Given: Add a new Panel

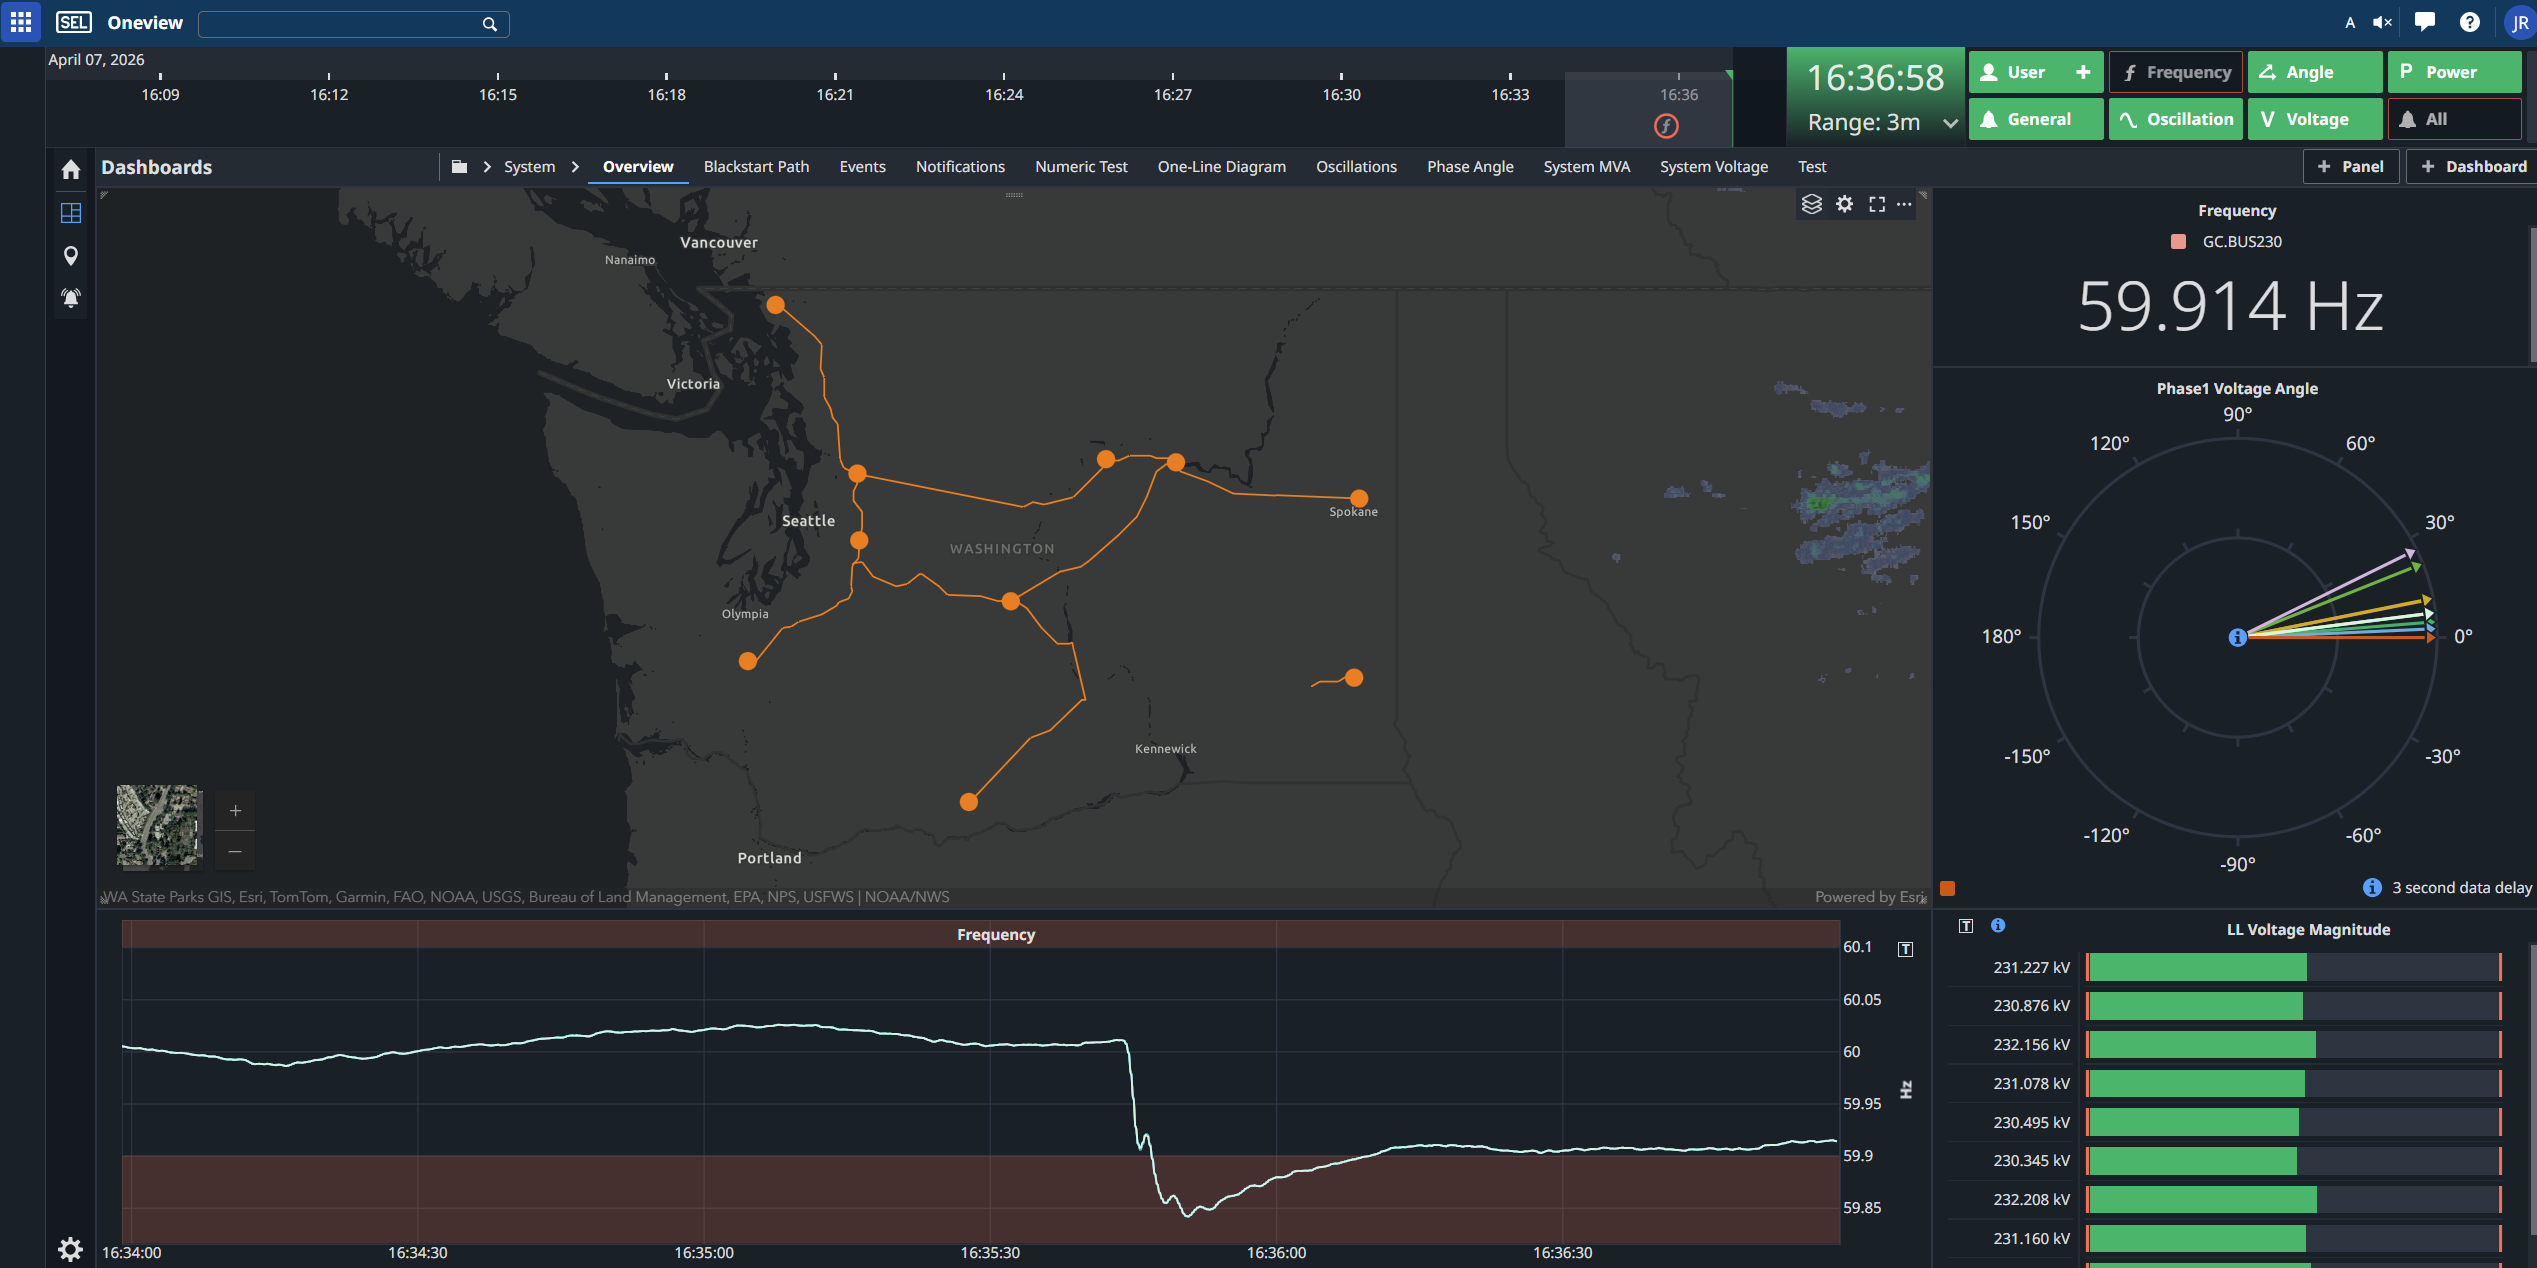Looking at the screenshot, I should pyautogui.click(x=2350, y=167).
